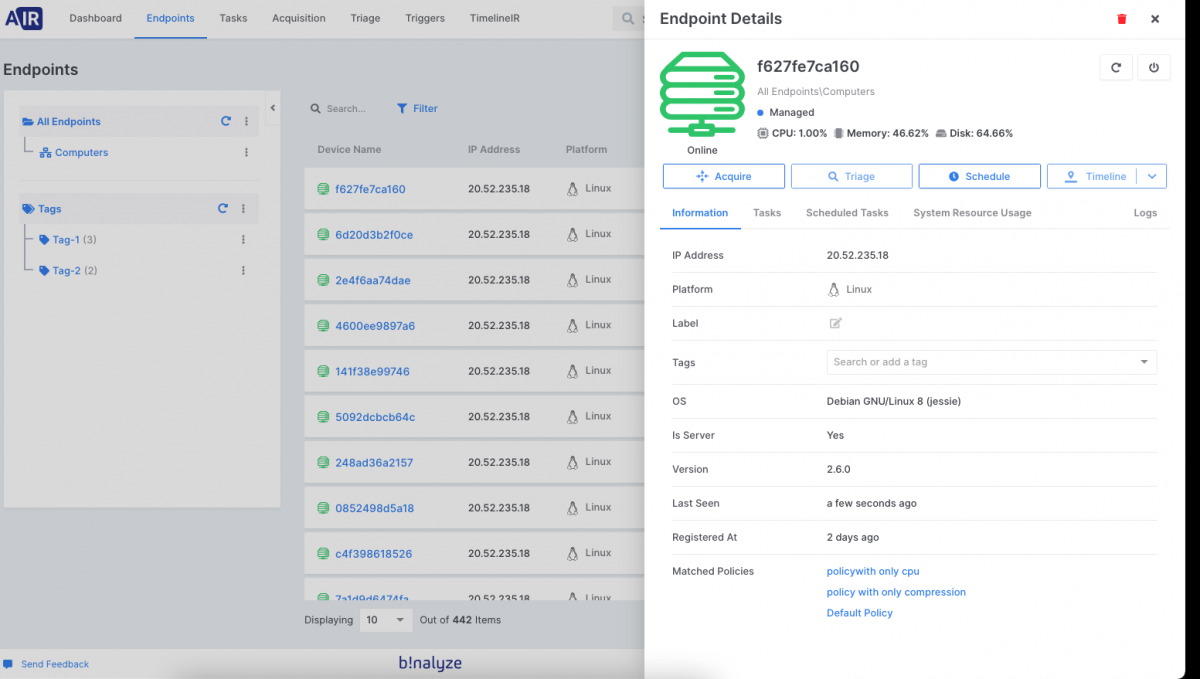Screen dimensions: 1200x679
Task: Refresh the All Endpoints group list
Action: [x=226, y=122]
